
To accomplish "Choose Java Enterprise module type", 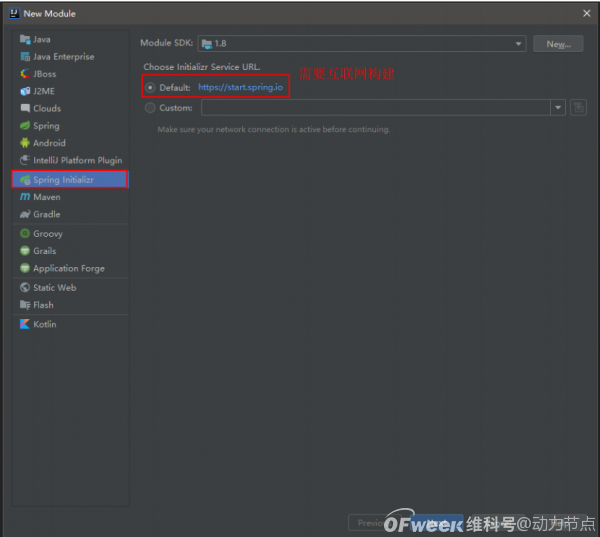I will tap(71, 57).
